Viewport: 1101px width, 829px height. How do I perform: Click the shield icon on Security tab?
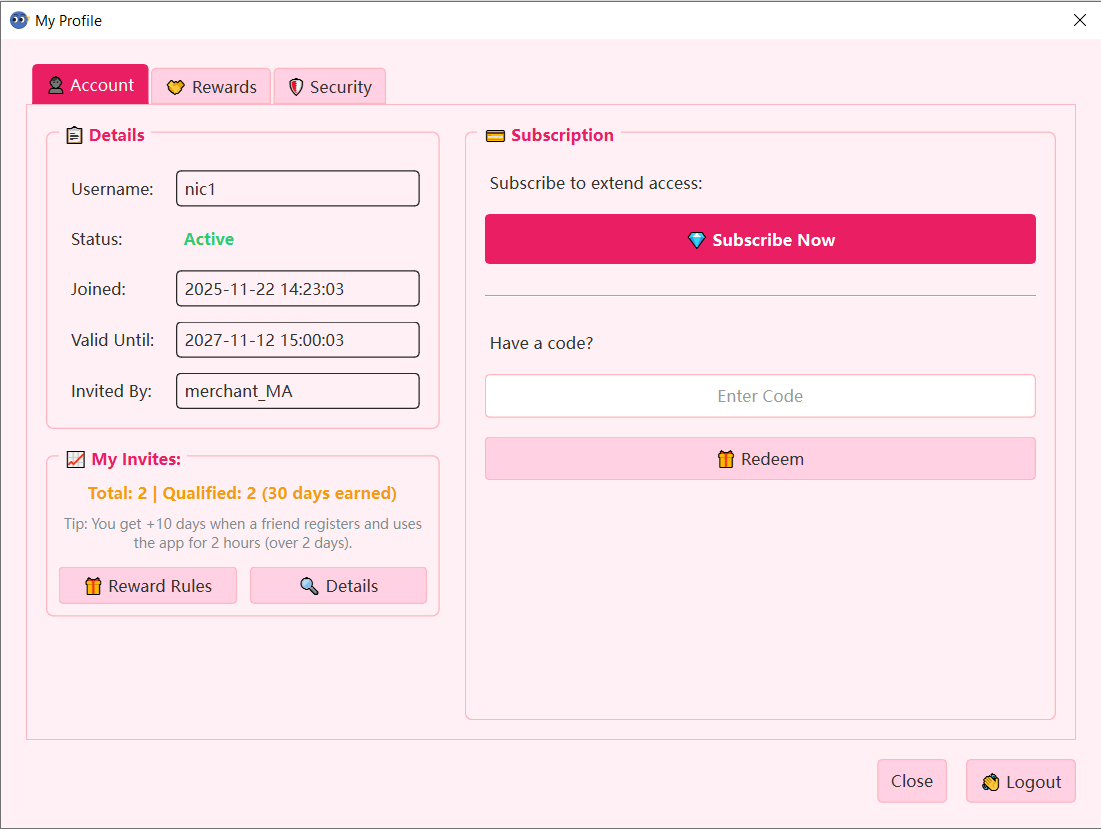(295, 88)
